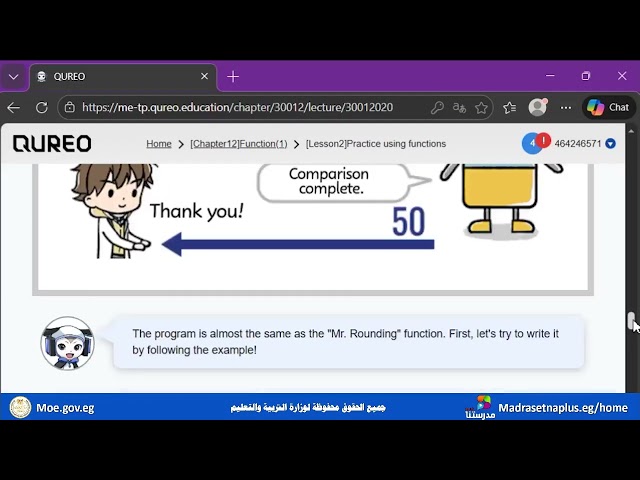Open the tab list chevron dropdown
This screenshot has height=480, width=640.
(13, 77)
